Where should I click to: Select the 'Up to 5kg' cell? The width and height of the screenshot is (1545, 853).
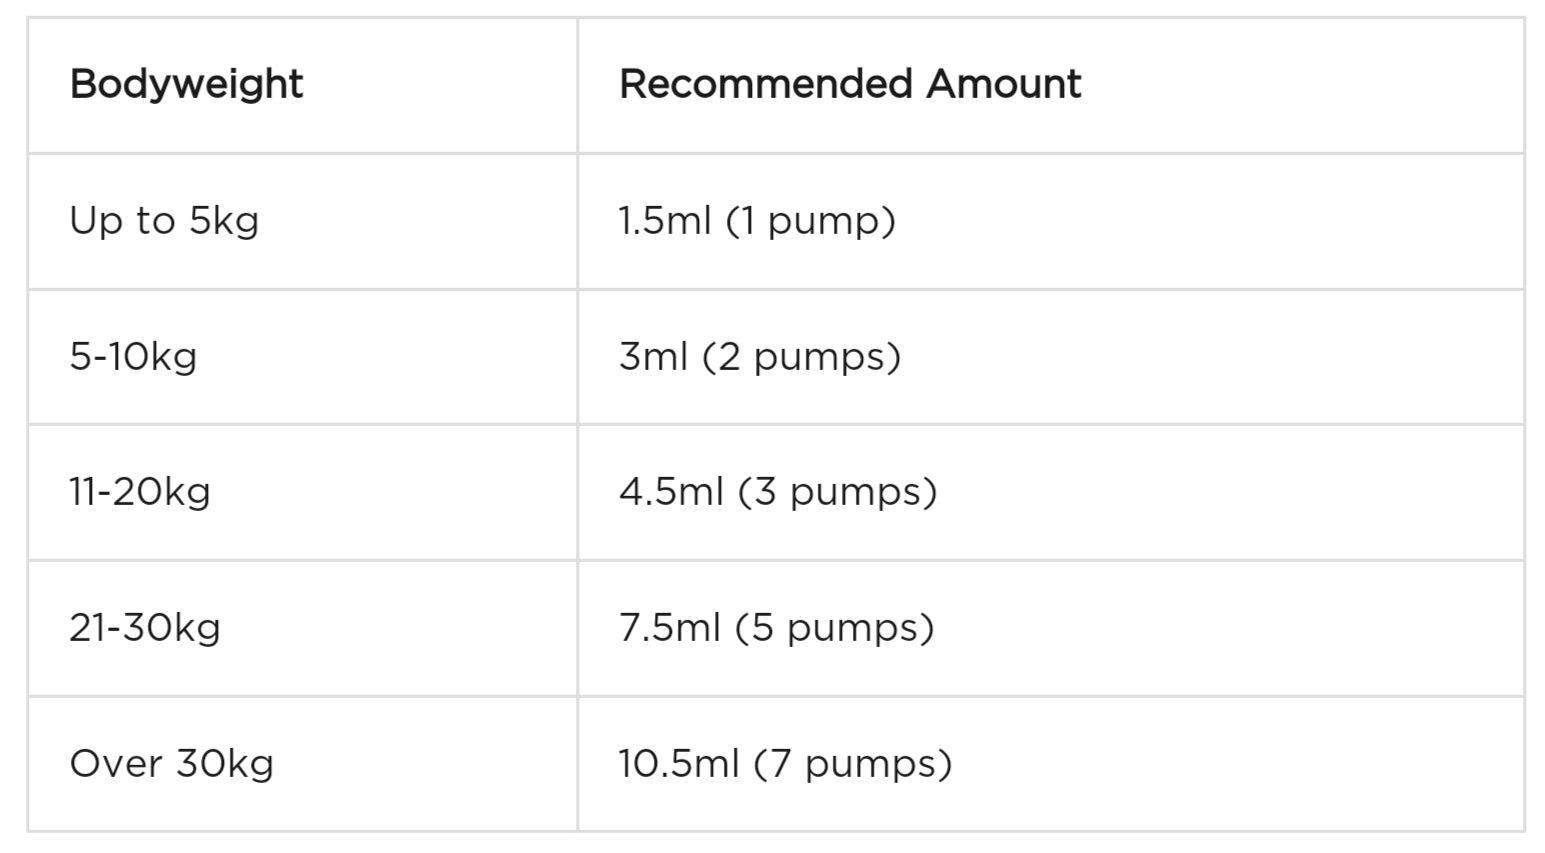click(x=164, y=221)
